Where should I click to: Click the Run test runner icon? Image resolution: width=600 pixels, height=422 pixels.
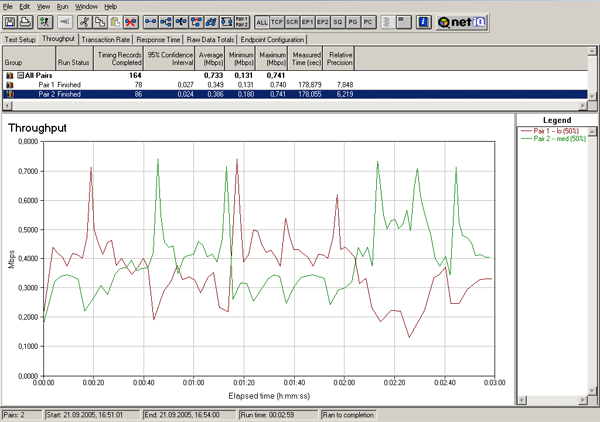(45, 22)
